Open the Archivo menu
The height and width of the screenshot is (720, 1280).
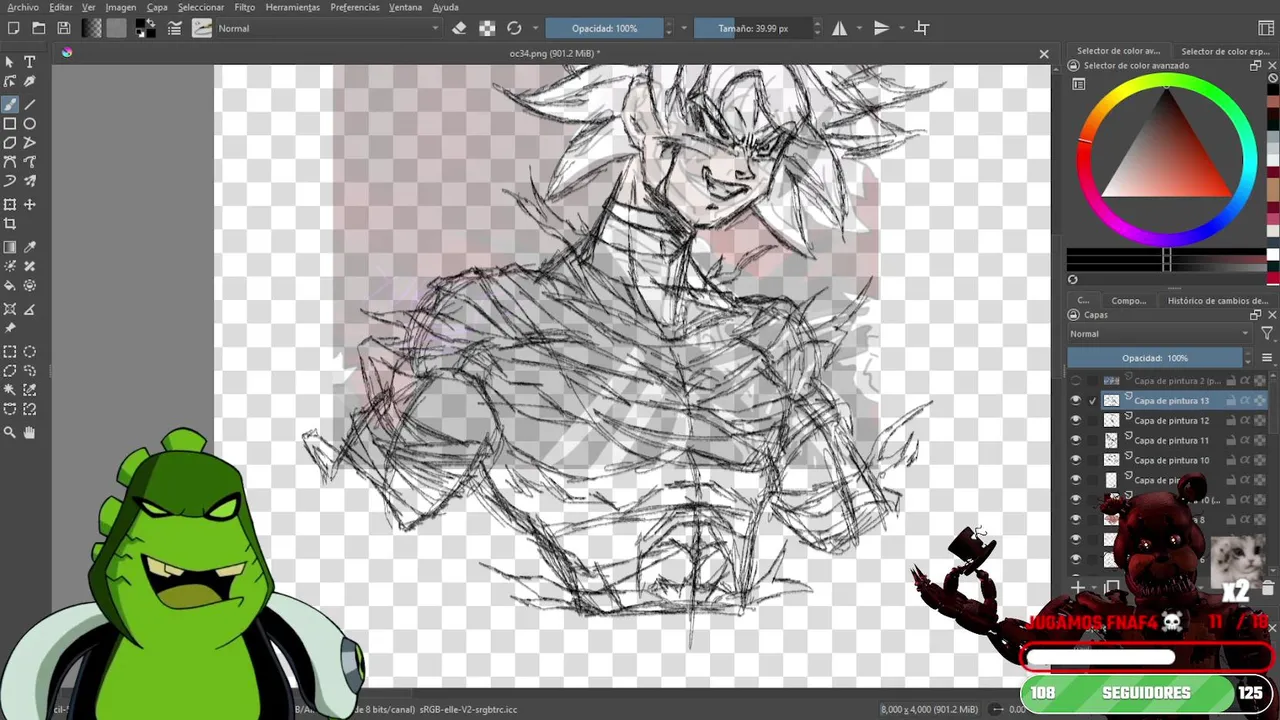pyautogui.click(x=23, y=7)
